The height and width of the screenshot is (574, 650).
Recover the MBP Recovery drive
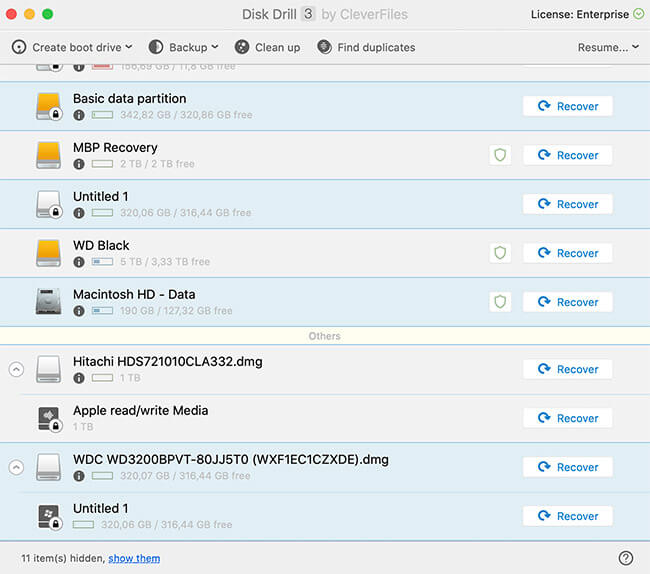(x=568, y=155)
